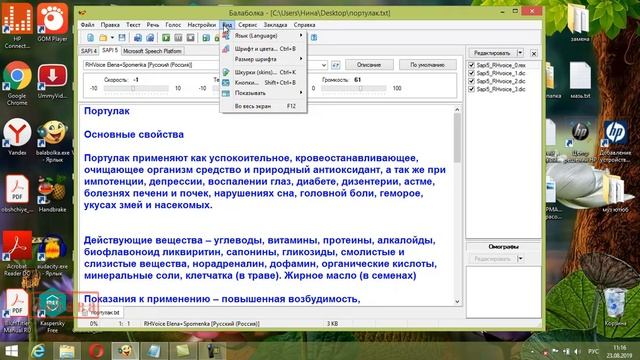Switch to the Microsoft Speech Platform tab
Image resolution: width=640 pixels, height=360 pixels.
pyautogui.click(x=152, y=51)
